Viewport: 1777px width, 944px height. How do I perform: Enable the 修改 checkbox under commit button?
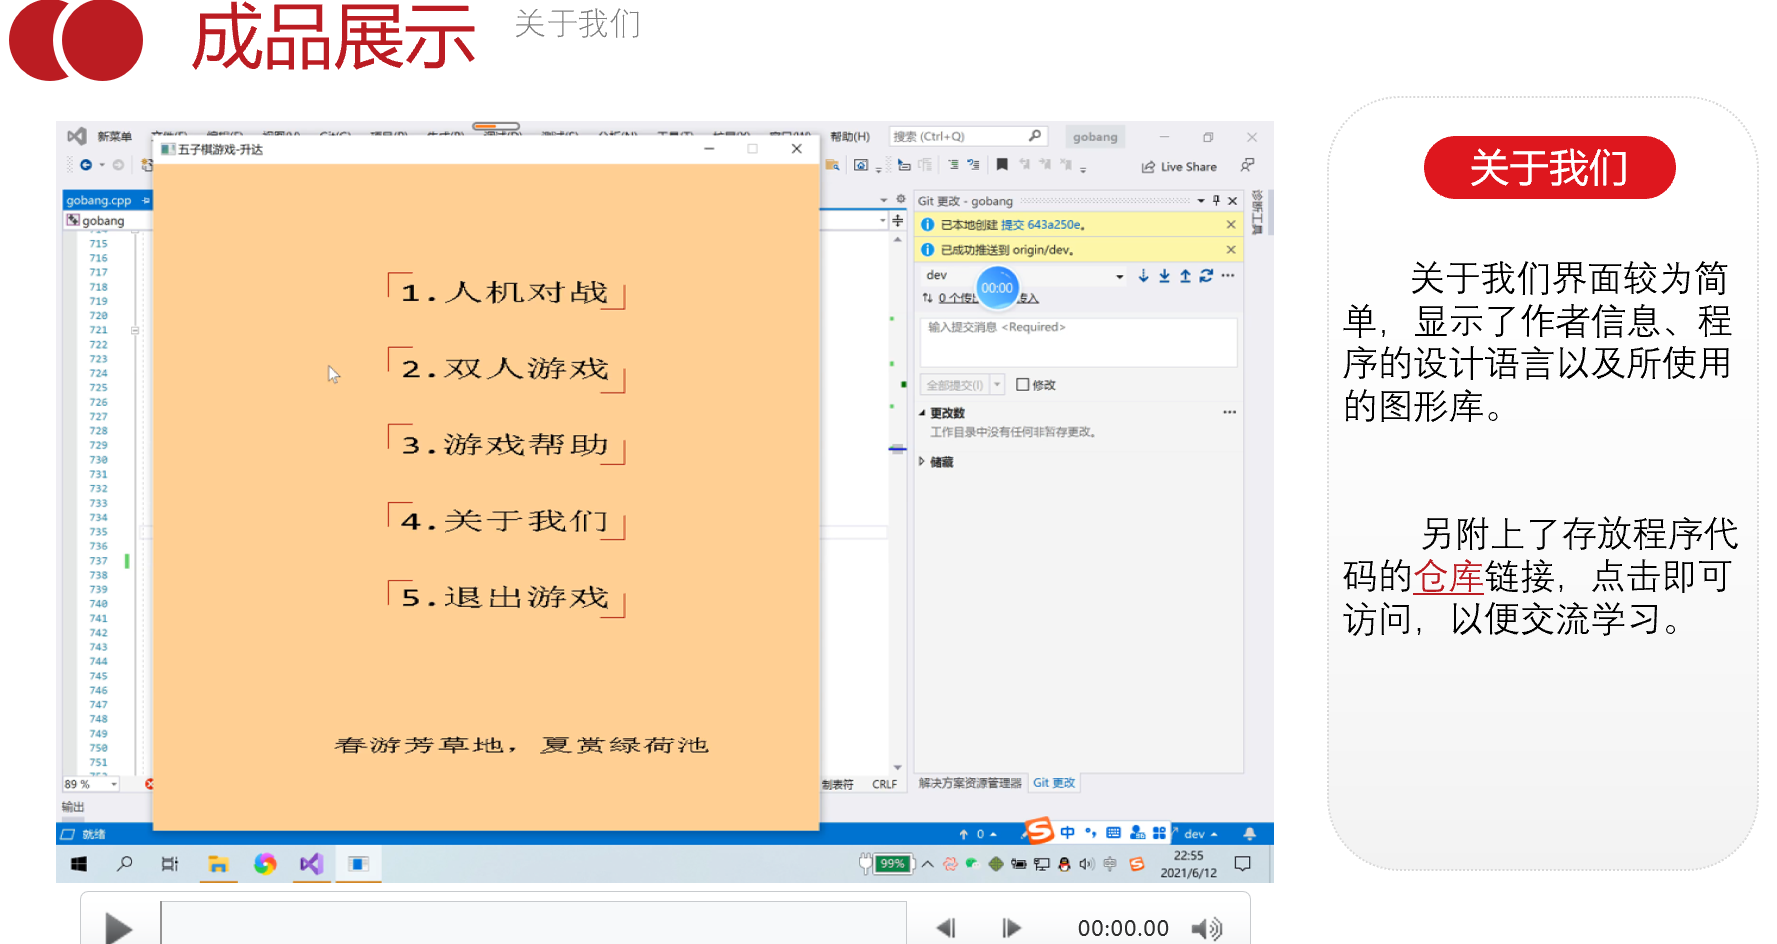coord(1022,384)
